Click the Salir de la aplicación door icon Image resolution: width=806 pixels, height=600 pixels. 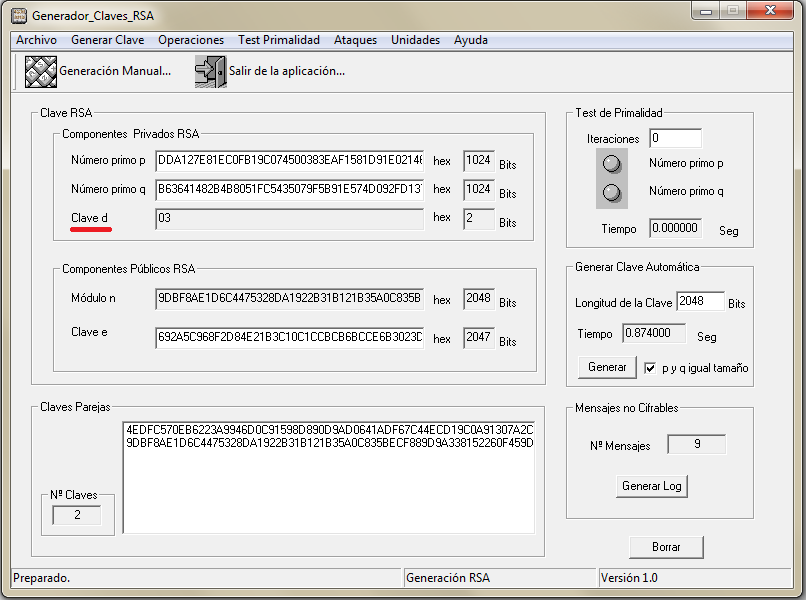coord(210,72)
